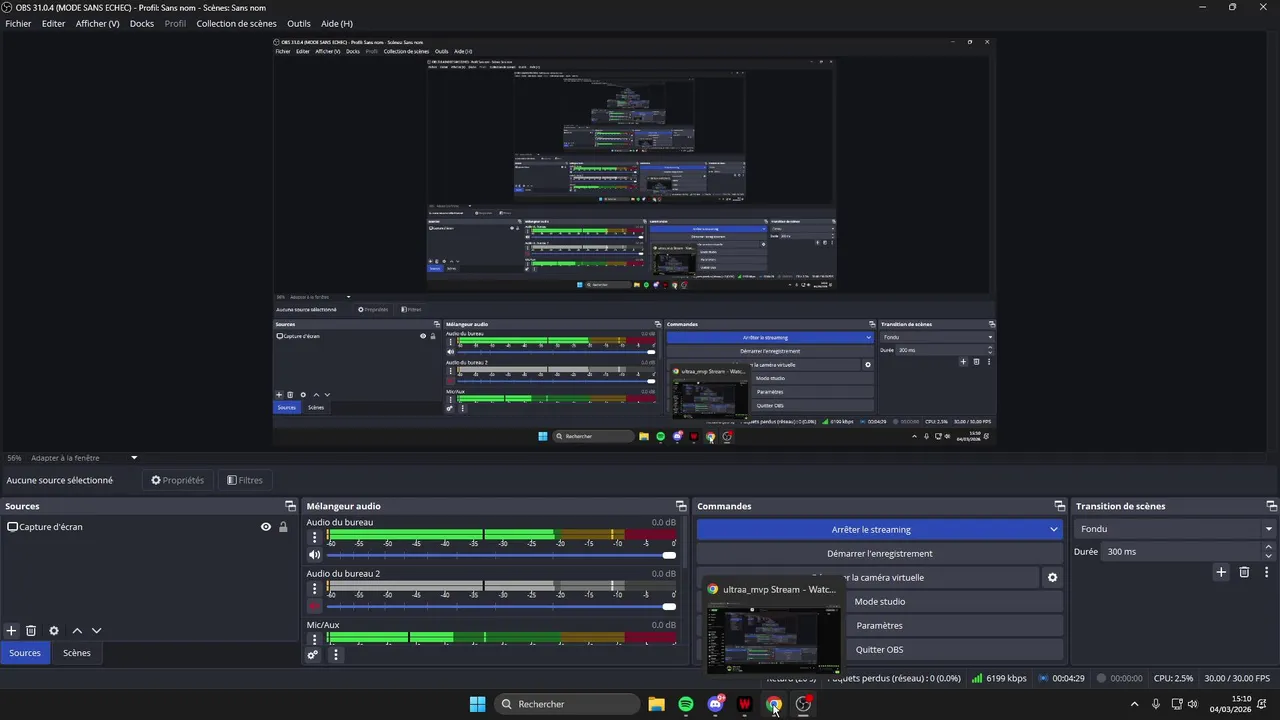Click the grey recording status dot
The height and width of the screenshot is (720, 1280).
click(x=1101, y=678)
